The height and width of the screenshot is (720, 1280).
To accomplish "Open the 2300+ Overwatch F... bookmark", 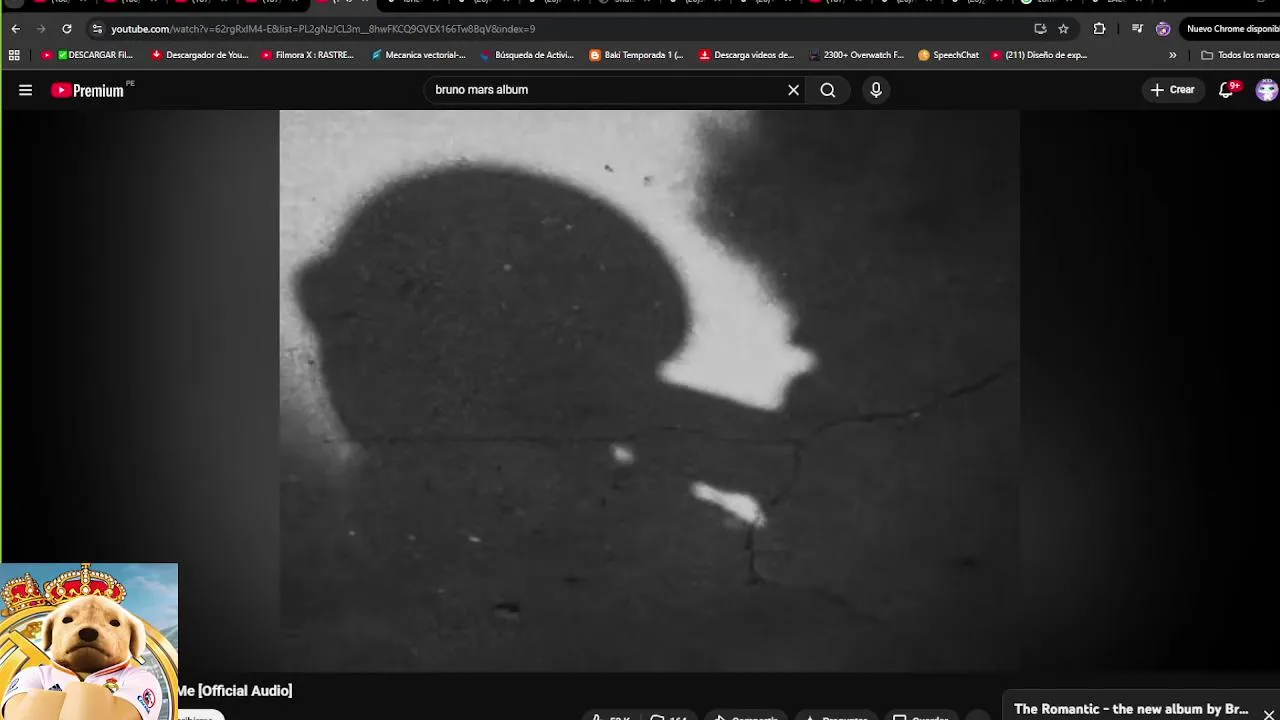I will (856, 55).
